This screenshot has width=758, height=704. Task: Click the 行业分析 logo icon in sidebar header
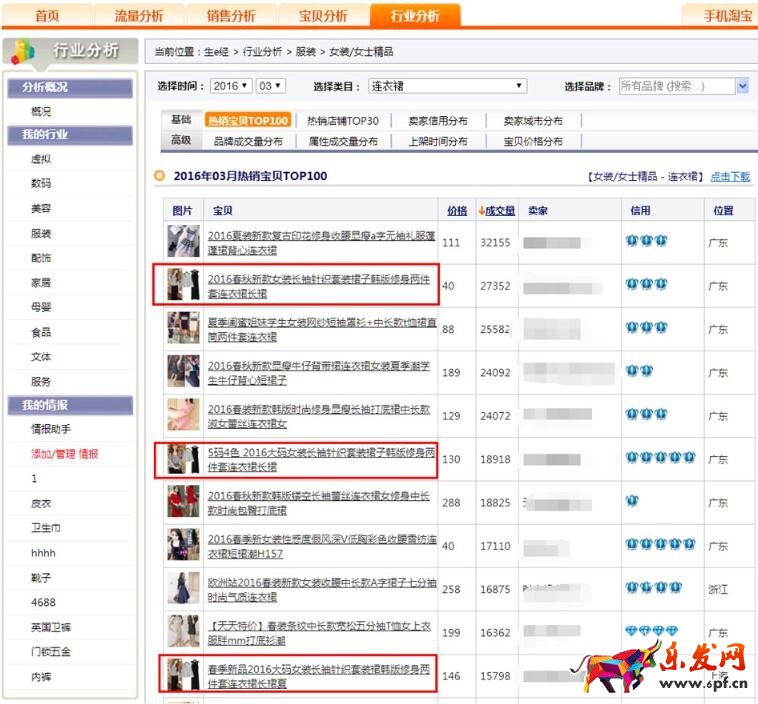click(x=24, y=51)
